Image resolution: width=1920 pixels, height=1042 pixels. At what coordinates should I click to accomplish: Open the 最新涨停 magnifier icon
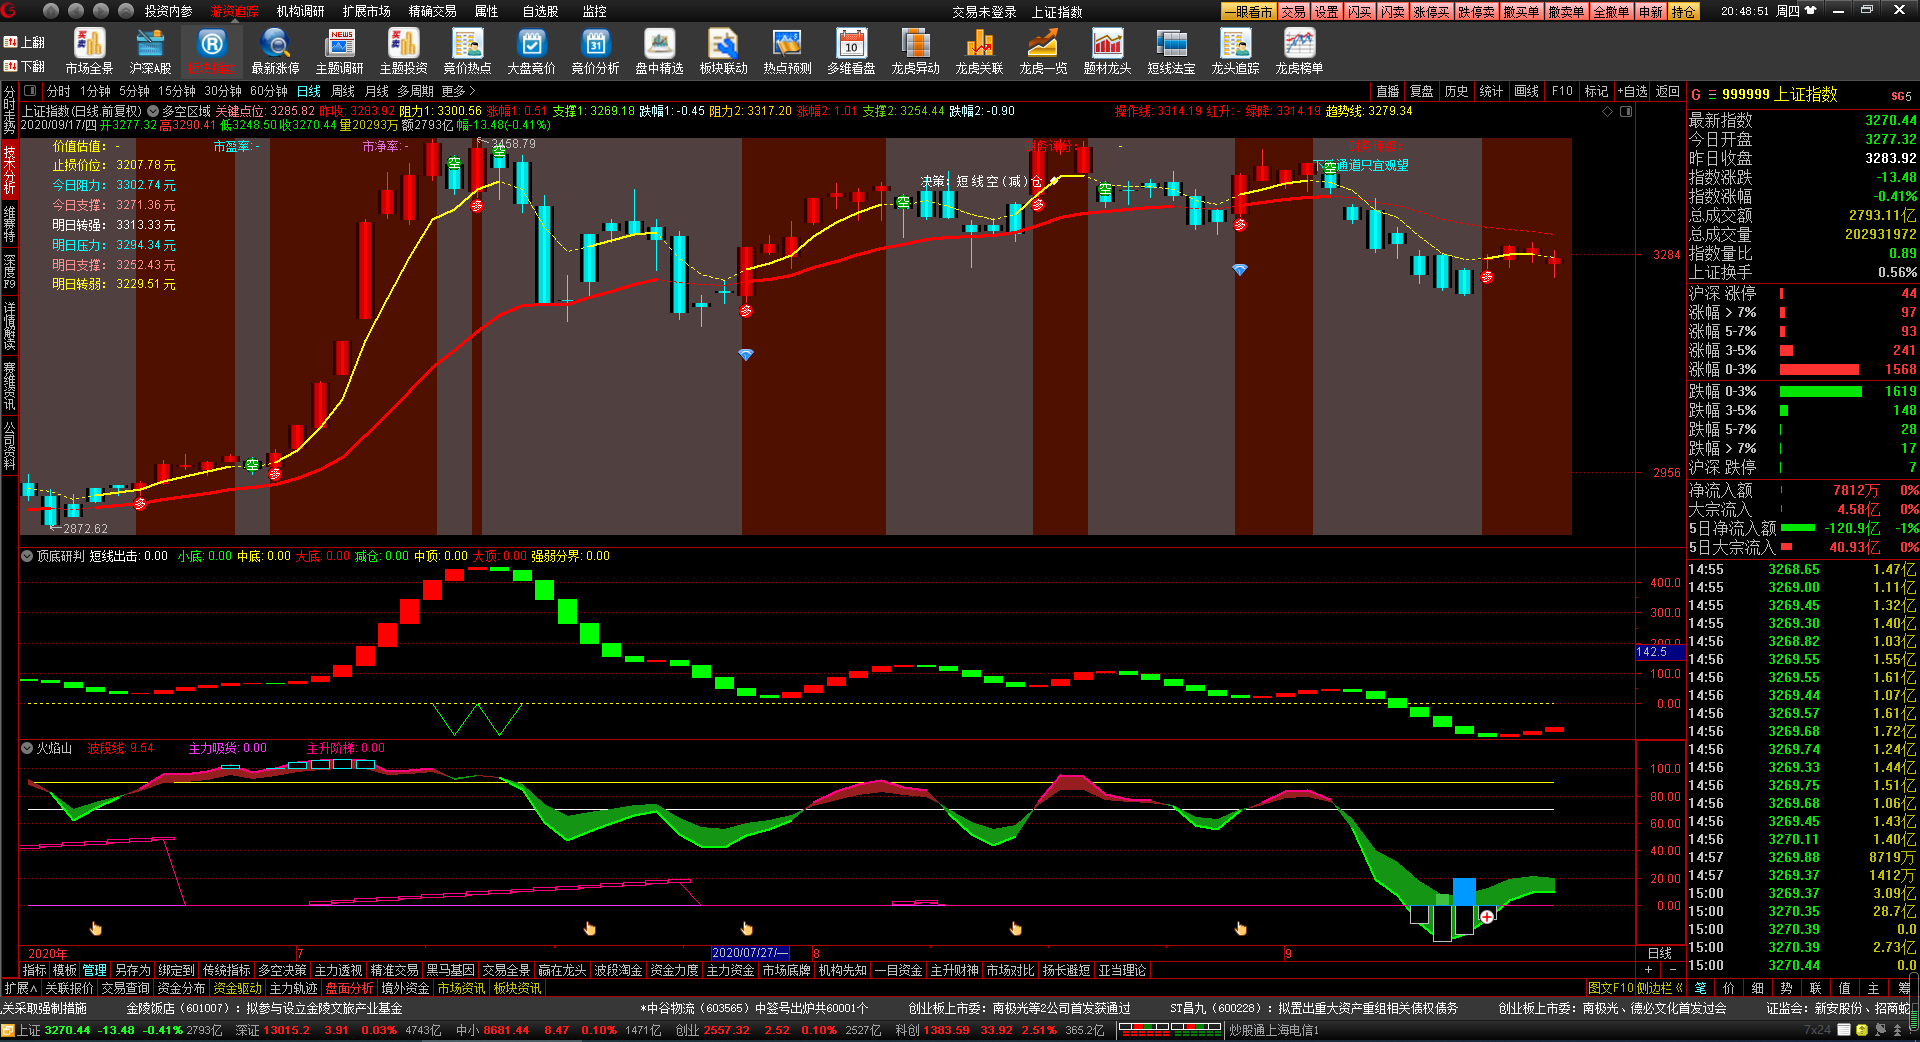275,51
